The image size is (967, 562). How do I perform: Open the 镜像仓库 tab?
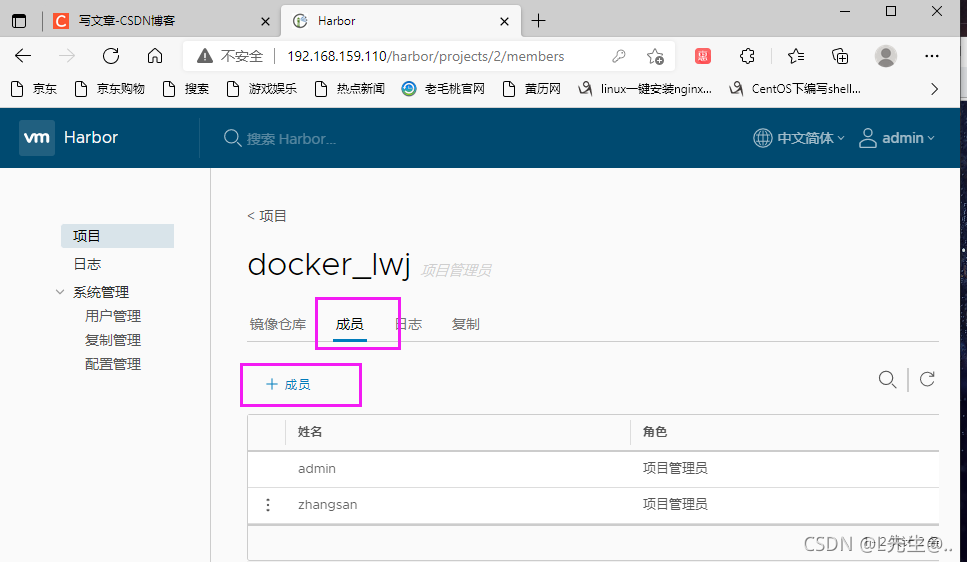[x=278, y=324]
